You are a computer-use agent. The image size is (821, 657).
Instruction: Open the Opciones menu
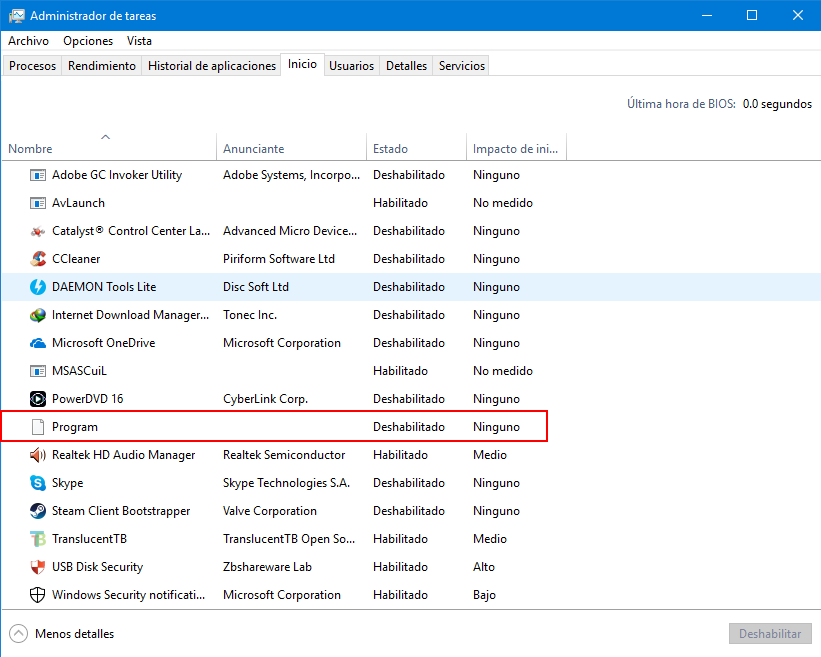88,41
